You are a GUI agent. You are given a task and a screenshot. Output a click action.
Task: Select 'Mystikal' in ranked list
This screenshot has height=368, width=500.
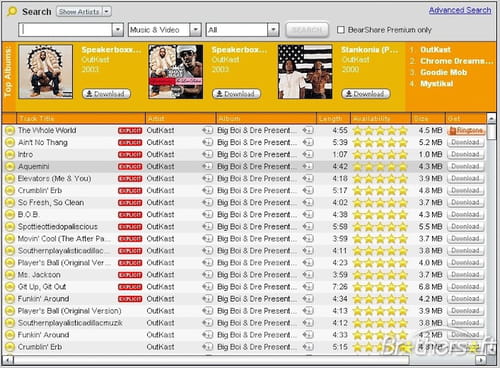436,84
